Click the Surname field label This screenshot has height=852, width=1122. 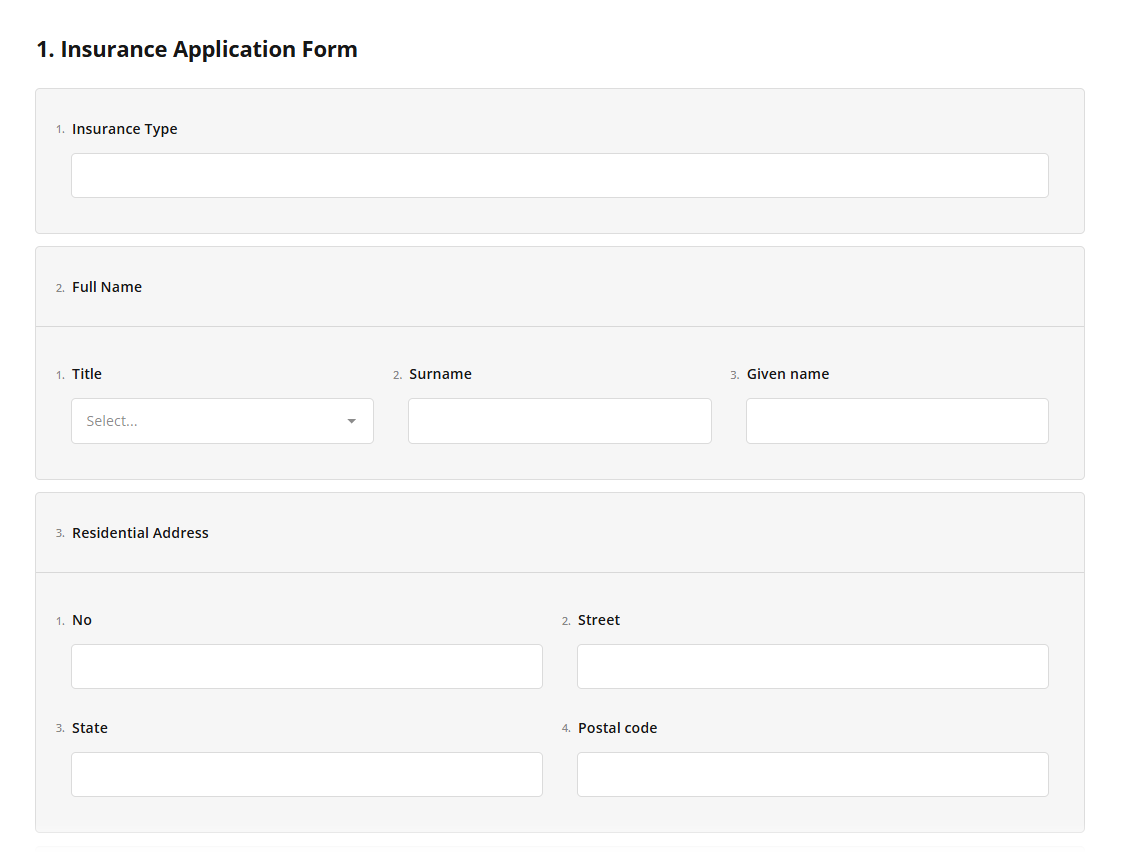pyautogui.click(x=440, y=374)
